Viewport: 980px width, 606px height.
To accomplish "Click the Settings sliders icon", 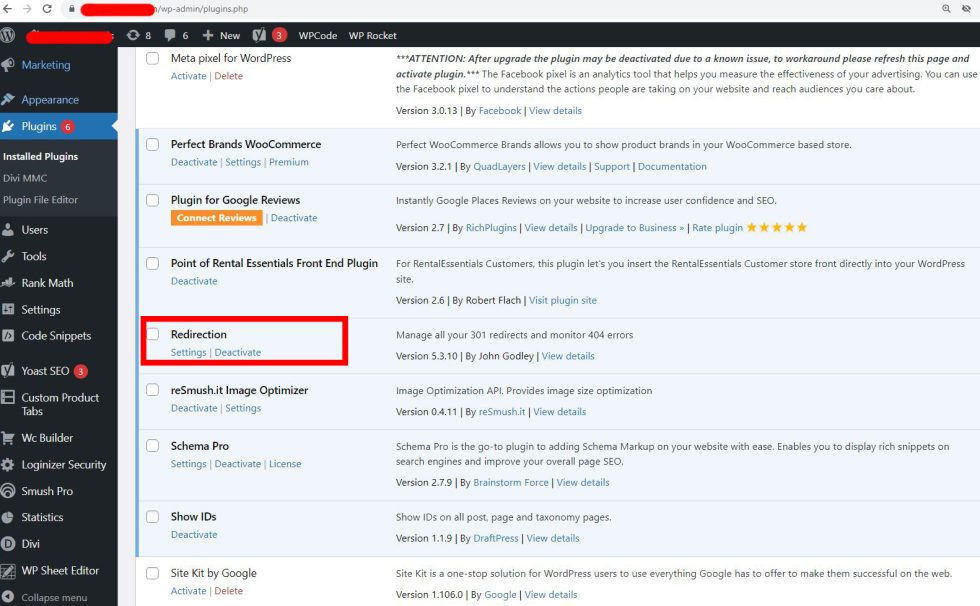I will point(8,309).
